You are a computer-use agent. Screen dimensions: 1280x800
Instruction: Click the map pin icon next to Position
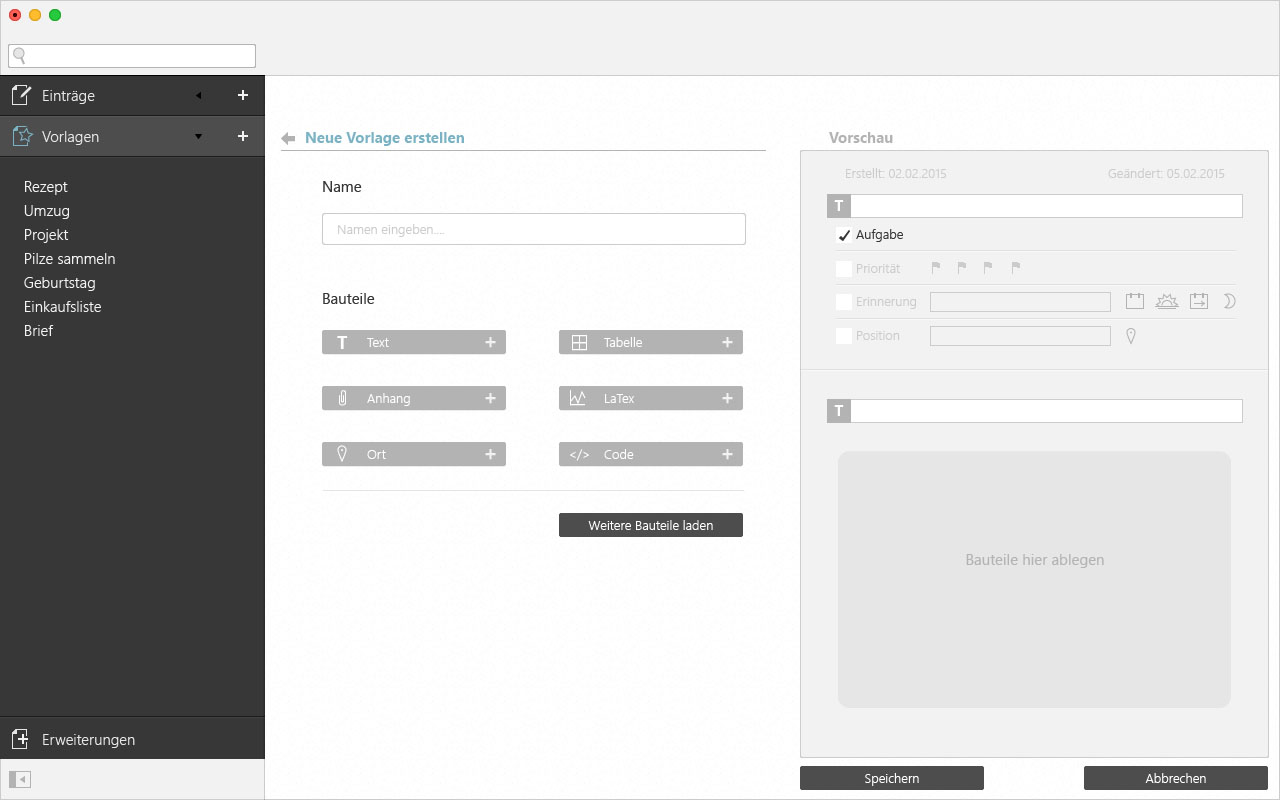1131,336
